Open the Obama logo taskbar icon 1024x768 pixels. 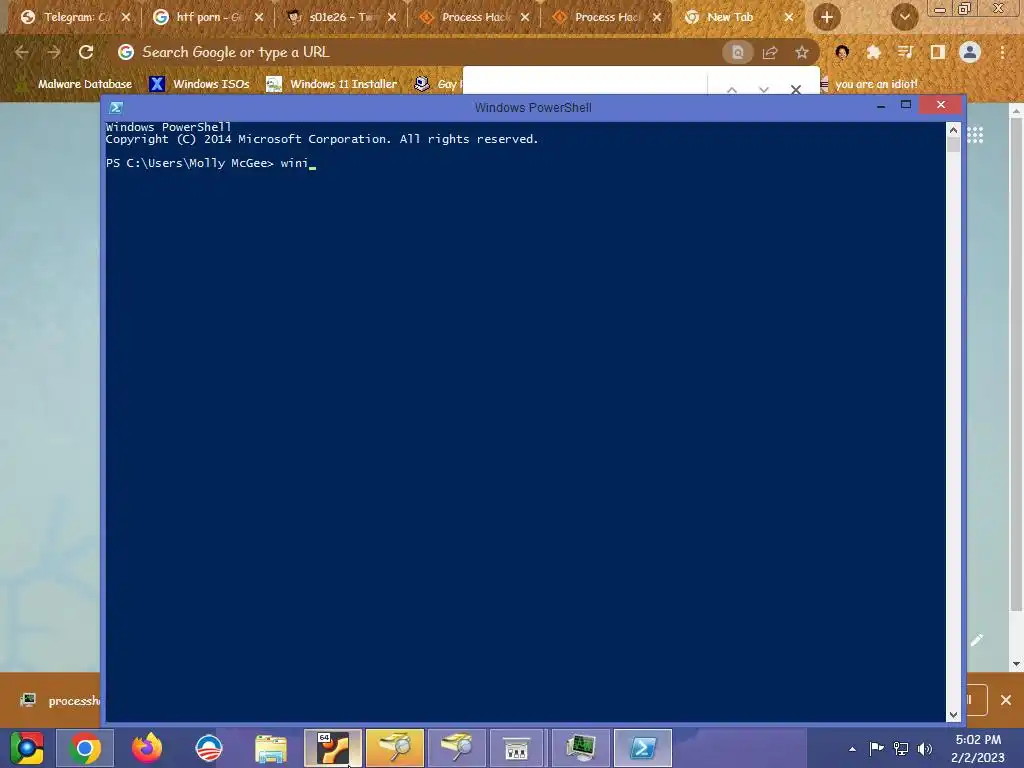(209, 748)
